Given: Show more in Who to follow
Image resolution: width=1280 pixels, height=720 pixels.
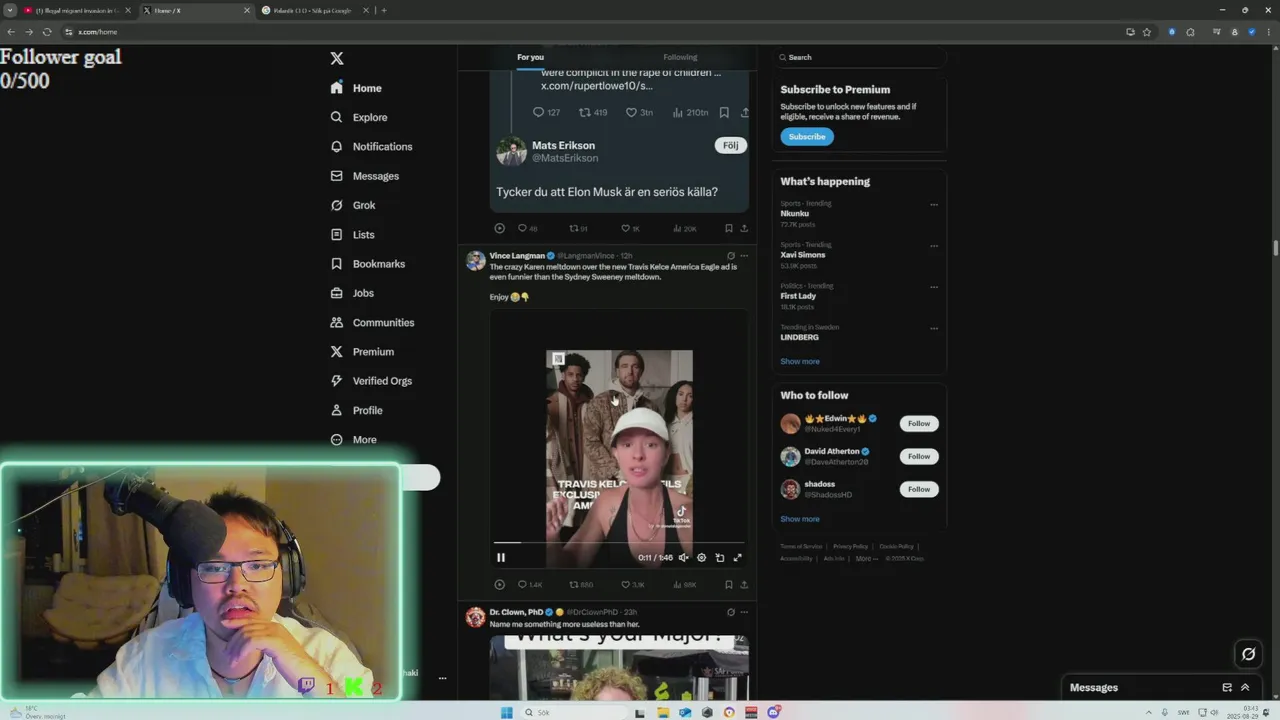Looking at the screenshot, I should click(x=800, y=519).
